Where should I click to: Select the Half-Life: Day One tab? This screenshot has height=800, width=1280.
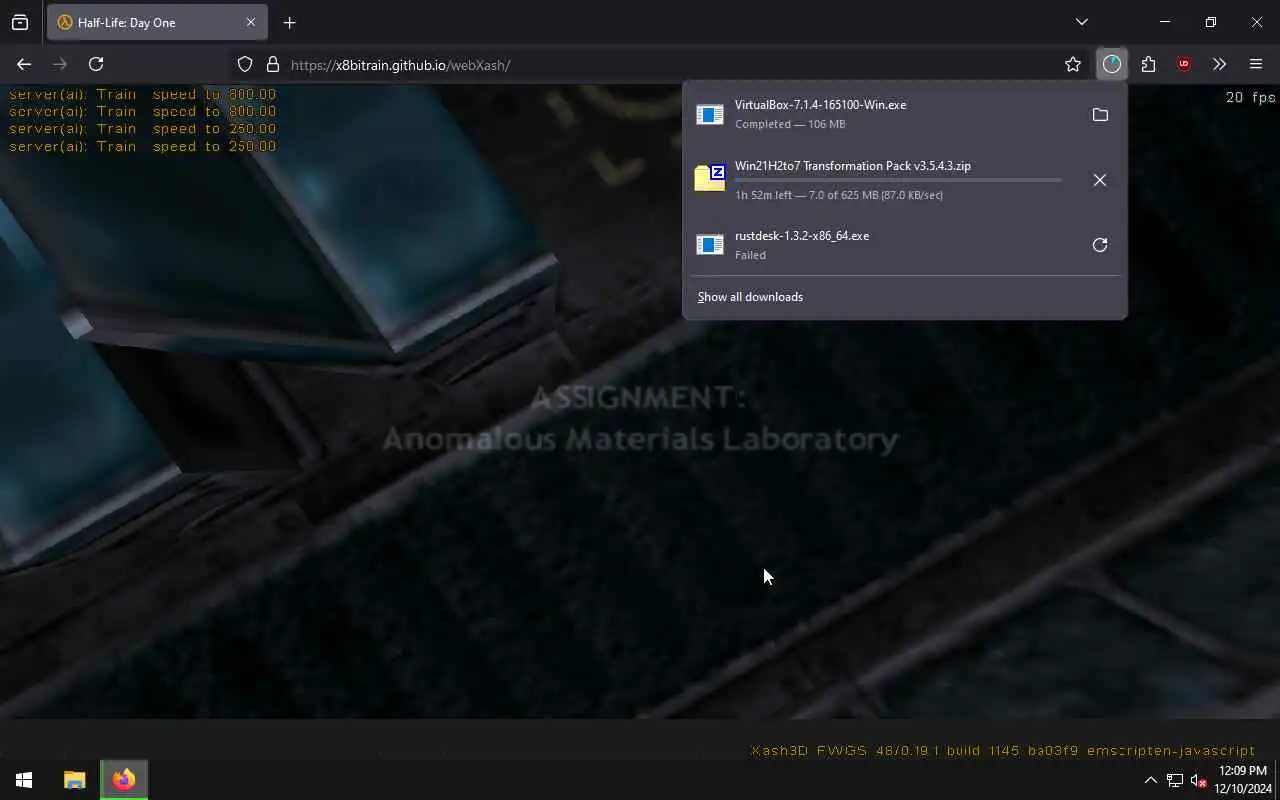155,22
